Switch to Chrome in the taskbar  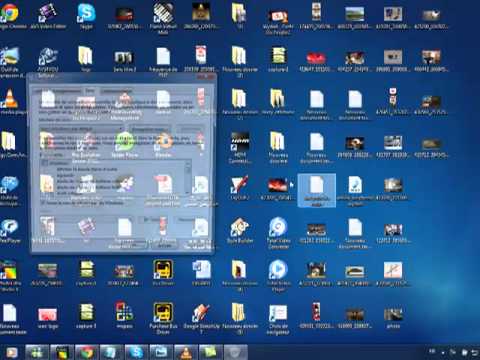tap(86, 352)
